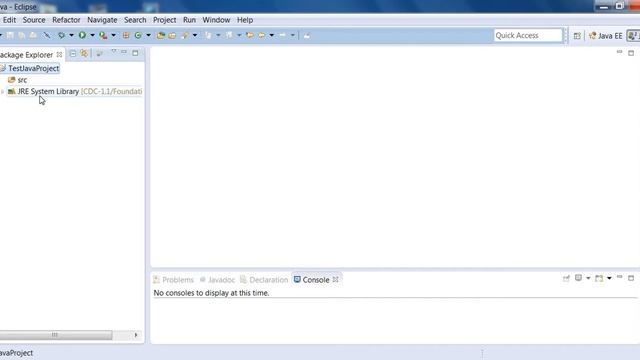Open the New Java Class dropdown arrow

click(x=149, y=36)
